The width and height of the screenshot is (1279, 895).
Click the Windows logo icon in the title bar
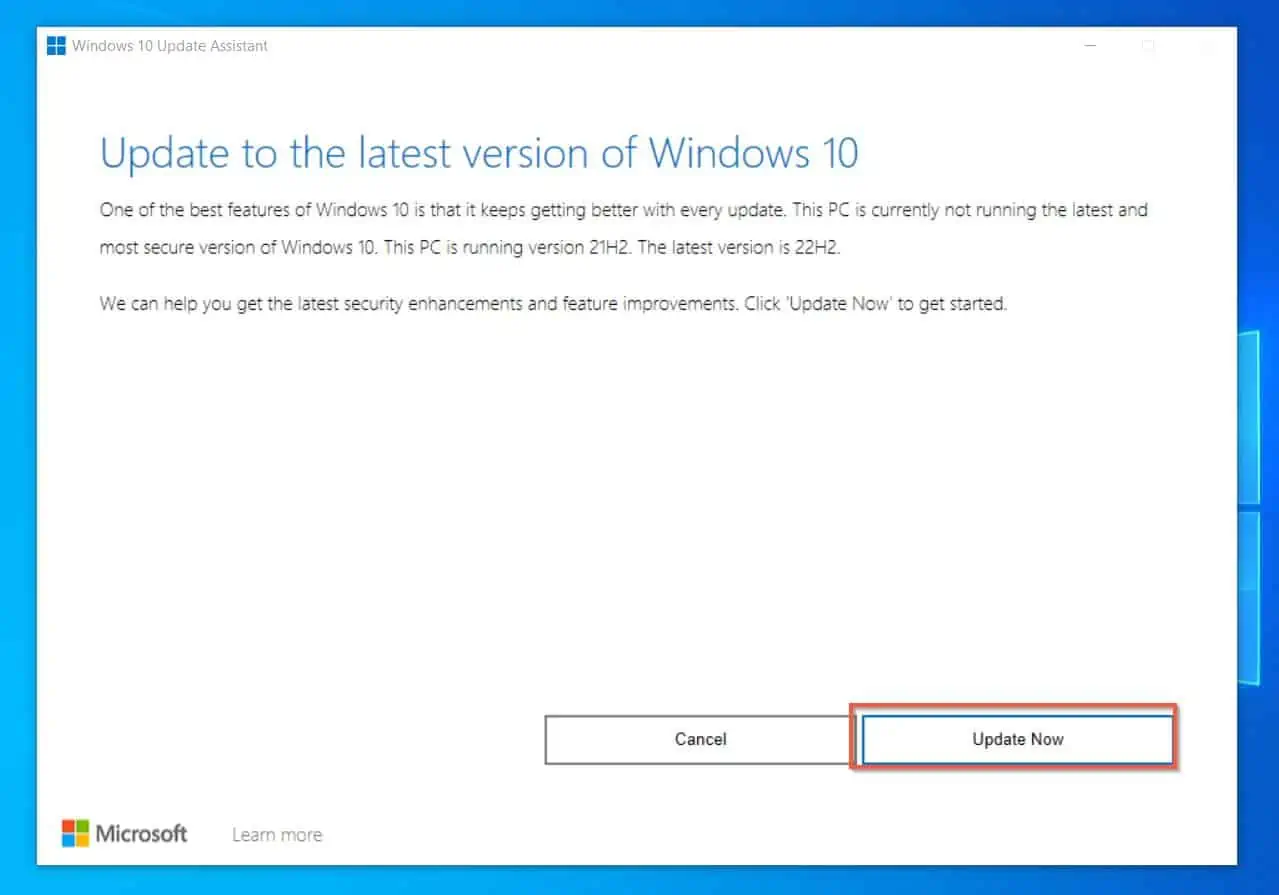(x=56, y=46)
